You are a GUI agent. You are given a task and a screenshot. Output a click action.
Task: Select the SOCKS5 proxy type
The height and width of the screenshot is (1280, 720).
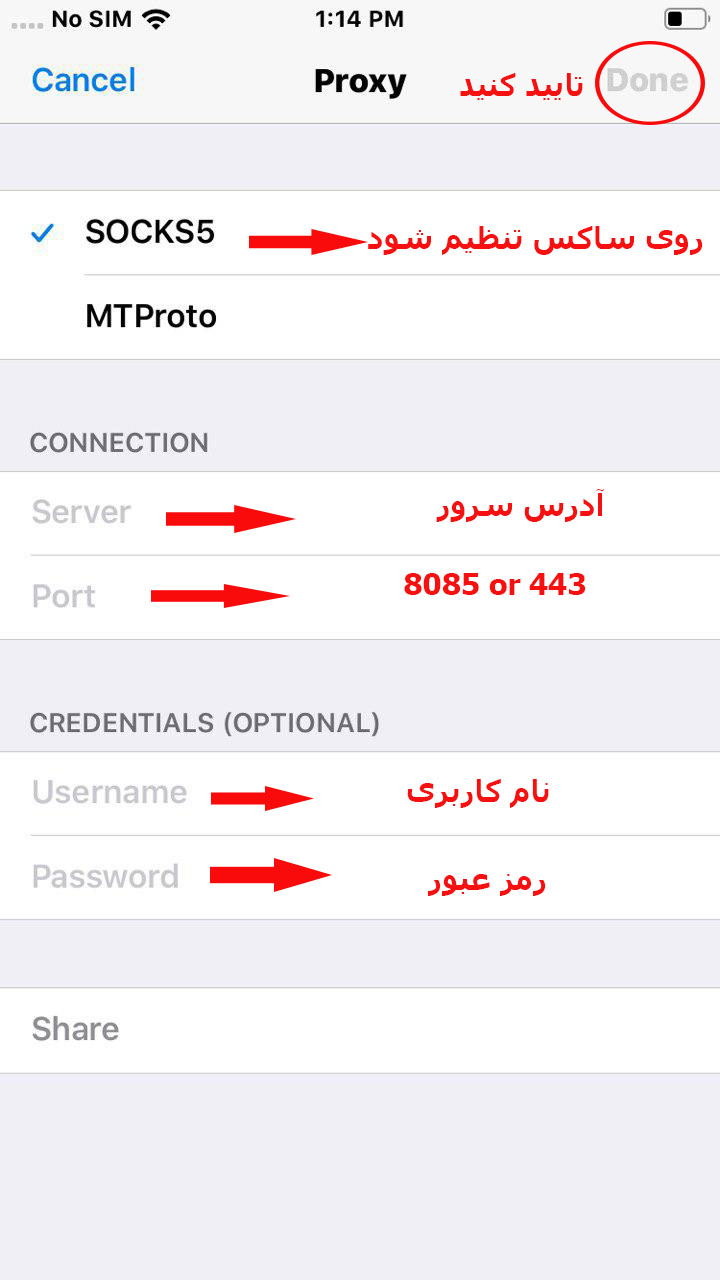[x=150, y=233]
